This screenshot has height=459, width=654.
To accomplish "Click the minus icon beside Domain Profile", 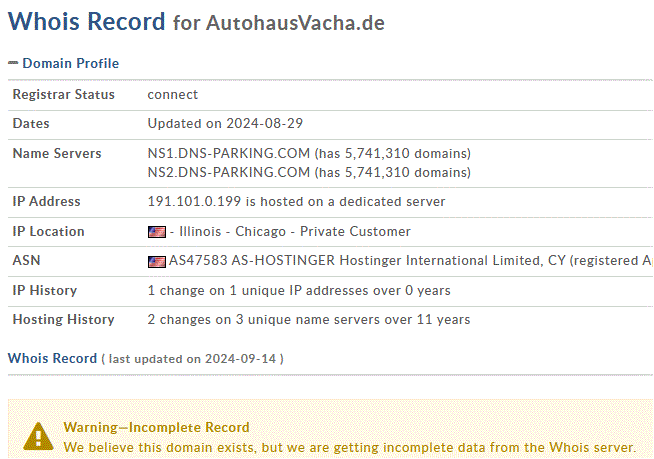I will [13, 63].
